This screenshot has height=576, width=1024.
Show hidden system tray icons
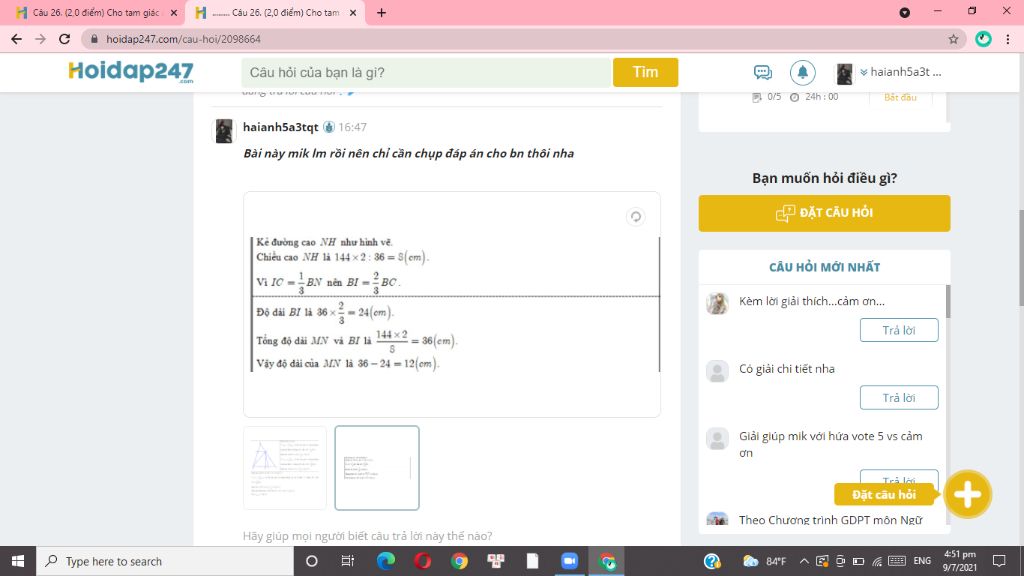click(804, 561)
